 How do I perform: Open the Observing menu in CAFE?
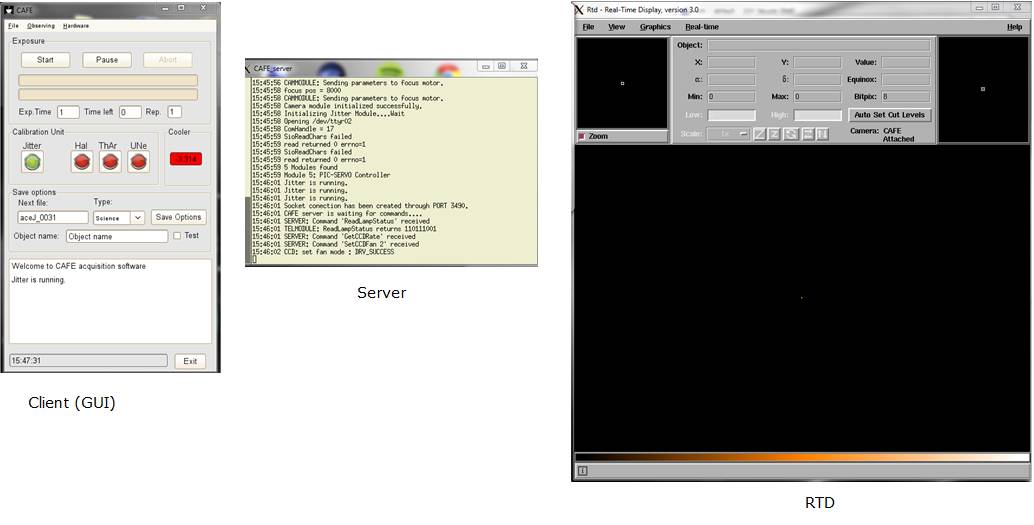41,25
